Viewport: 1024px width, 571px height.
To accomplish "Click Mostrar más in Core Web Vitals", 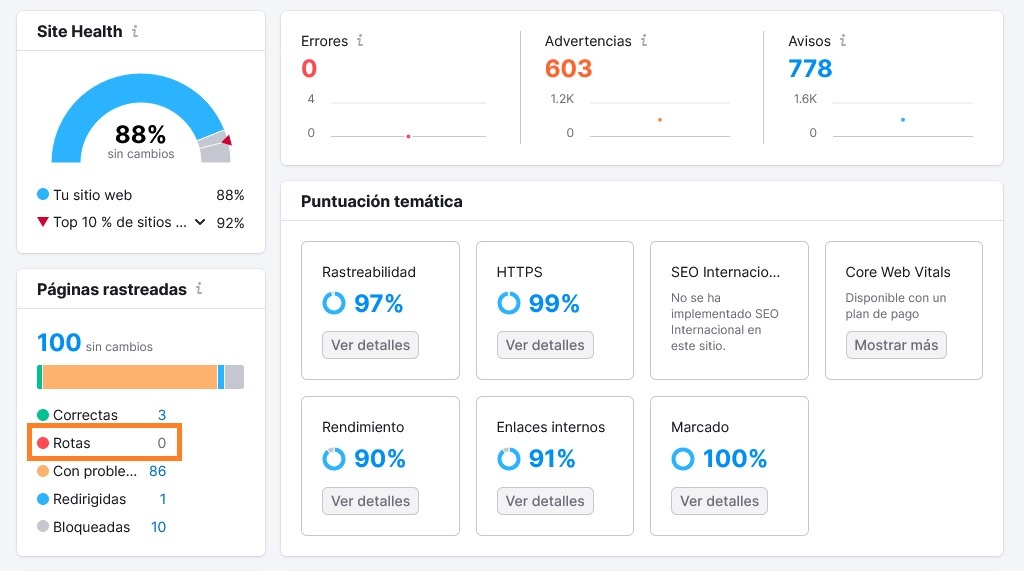I will click(896, 345).
